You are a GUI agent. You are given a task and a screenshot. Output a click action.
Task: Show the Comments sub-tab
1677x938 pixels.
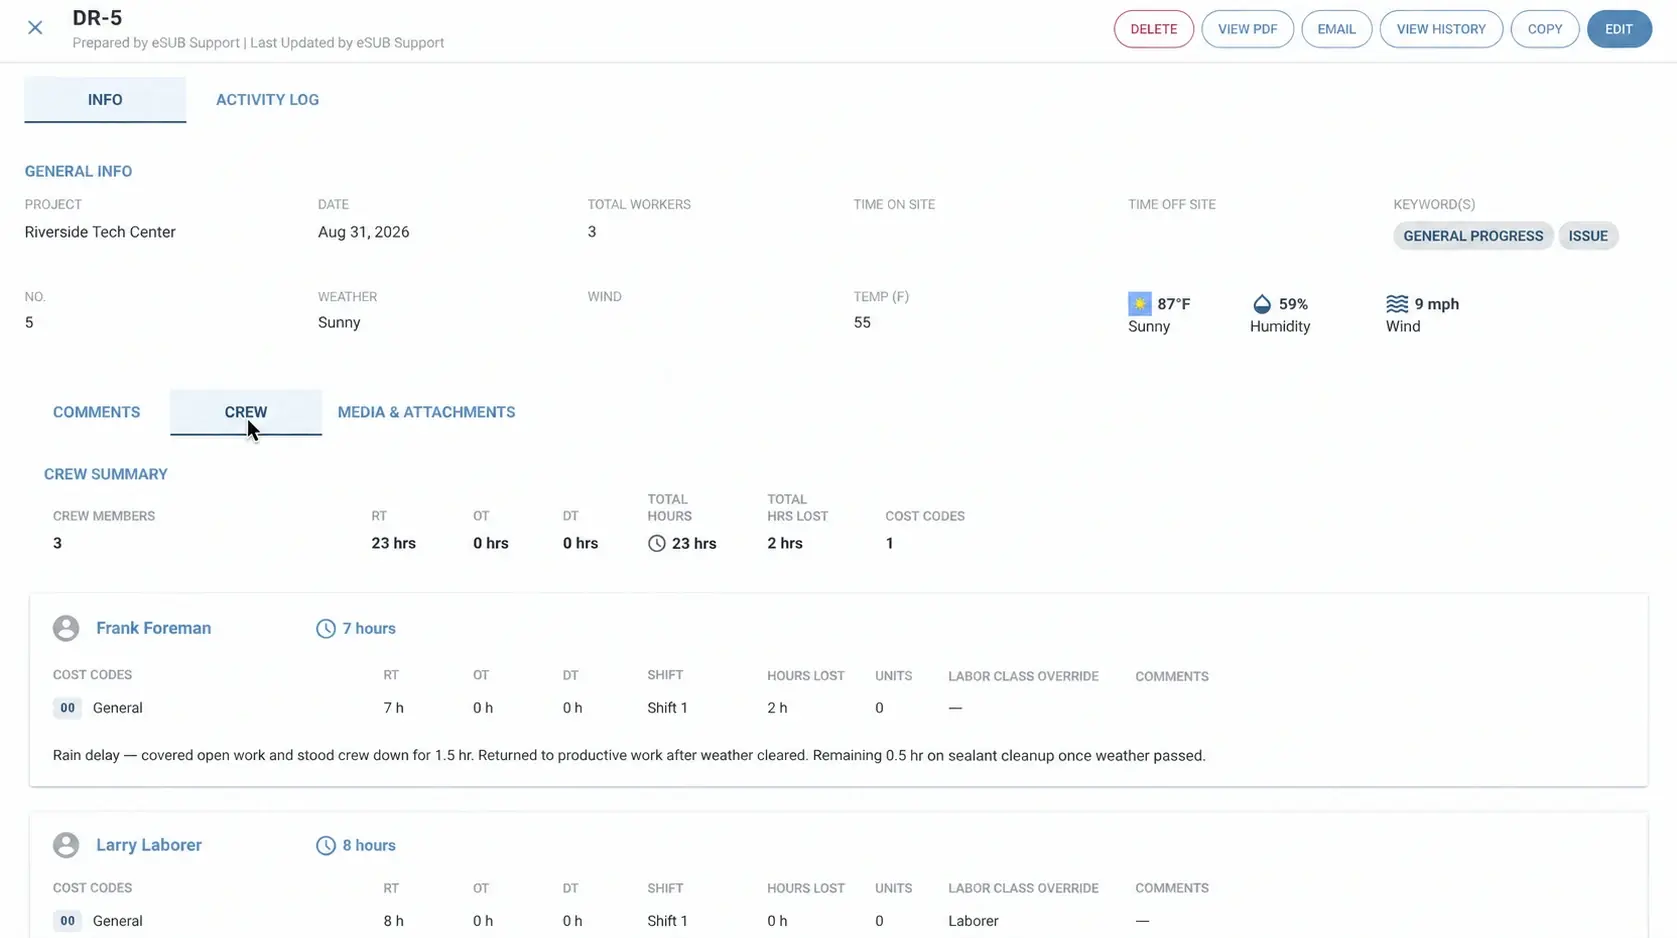coord(97,412)
